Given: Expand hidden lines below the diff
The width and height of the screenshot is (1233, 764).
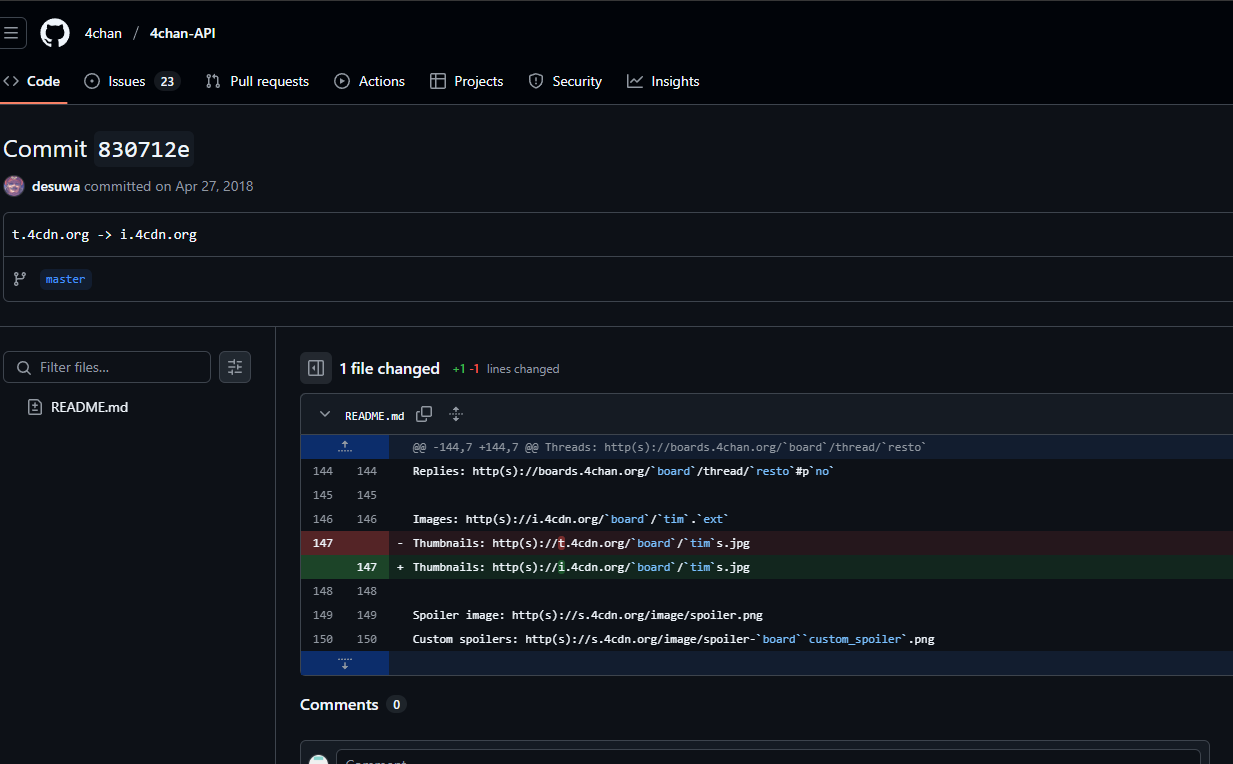Looking at the screenshot, I should tap(345, 663).
